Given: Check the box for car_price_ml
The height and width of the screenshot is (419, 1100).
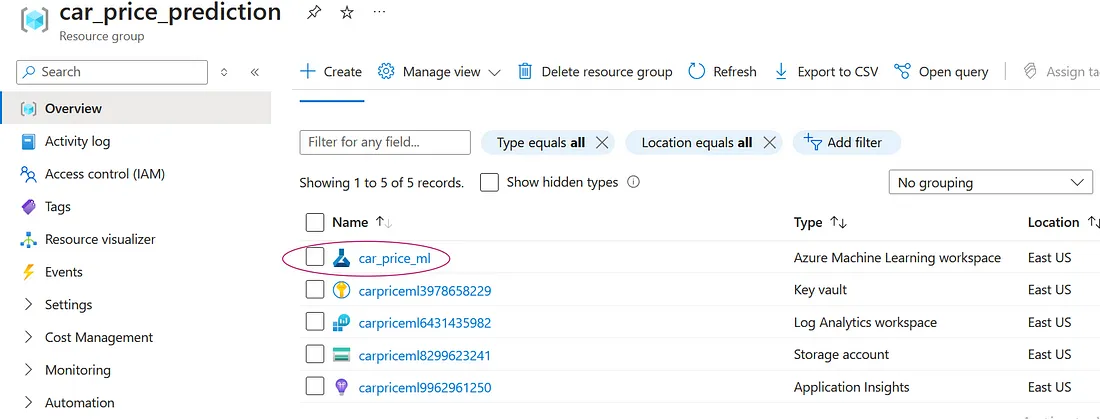Looking at the screenshot, I should click(315, 258).
